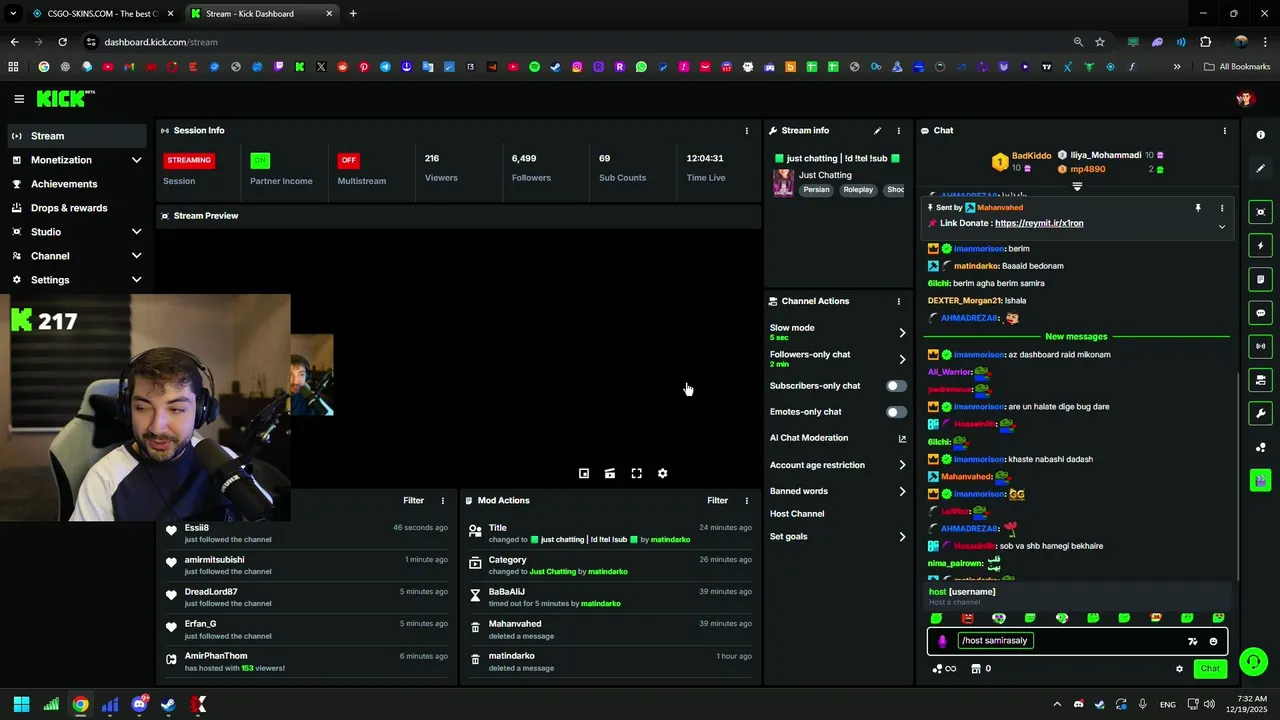Click the document note sidebar icon
The height and width of the screenshot is (720, 1280).
1260,279
